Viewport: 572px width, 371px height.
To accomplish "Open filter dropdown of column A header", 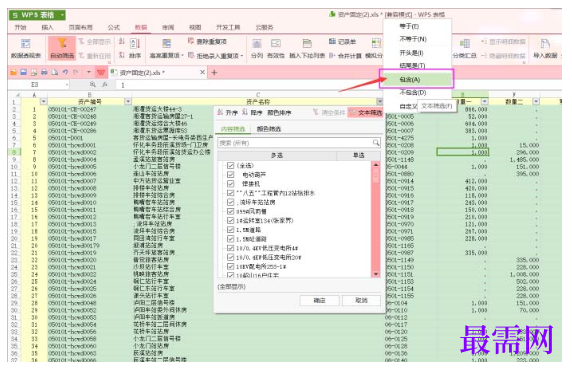I will (44, 101).
